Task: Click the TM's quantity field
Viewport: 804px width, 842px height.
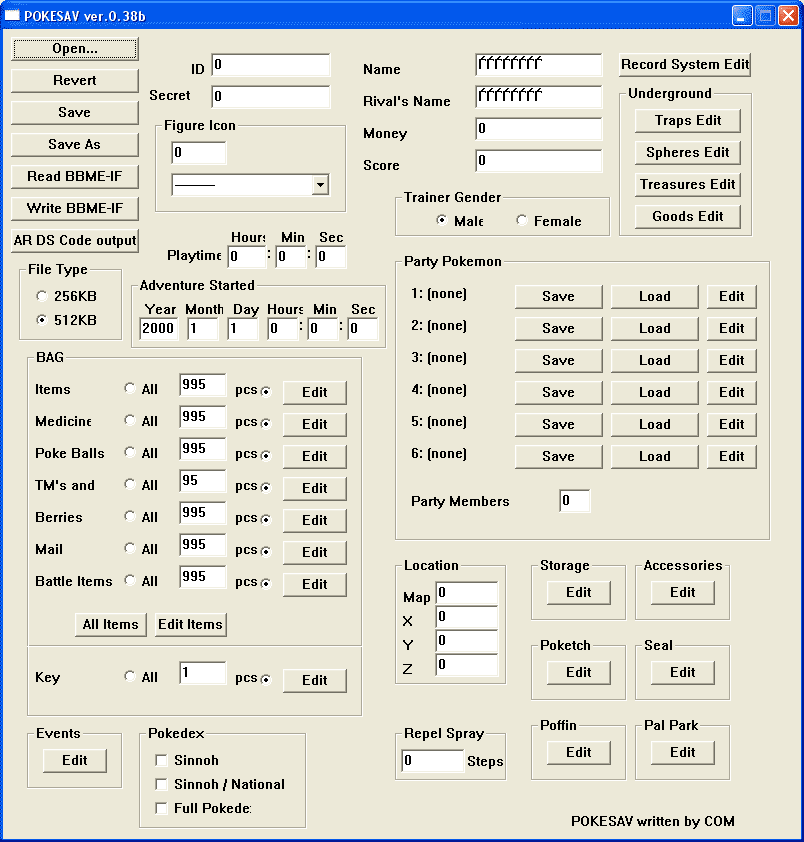Action: pos(202,481)
